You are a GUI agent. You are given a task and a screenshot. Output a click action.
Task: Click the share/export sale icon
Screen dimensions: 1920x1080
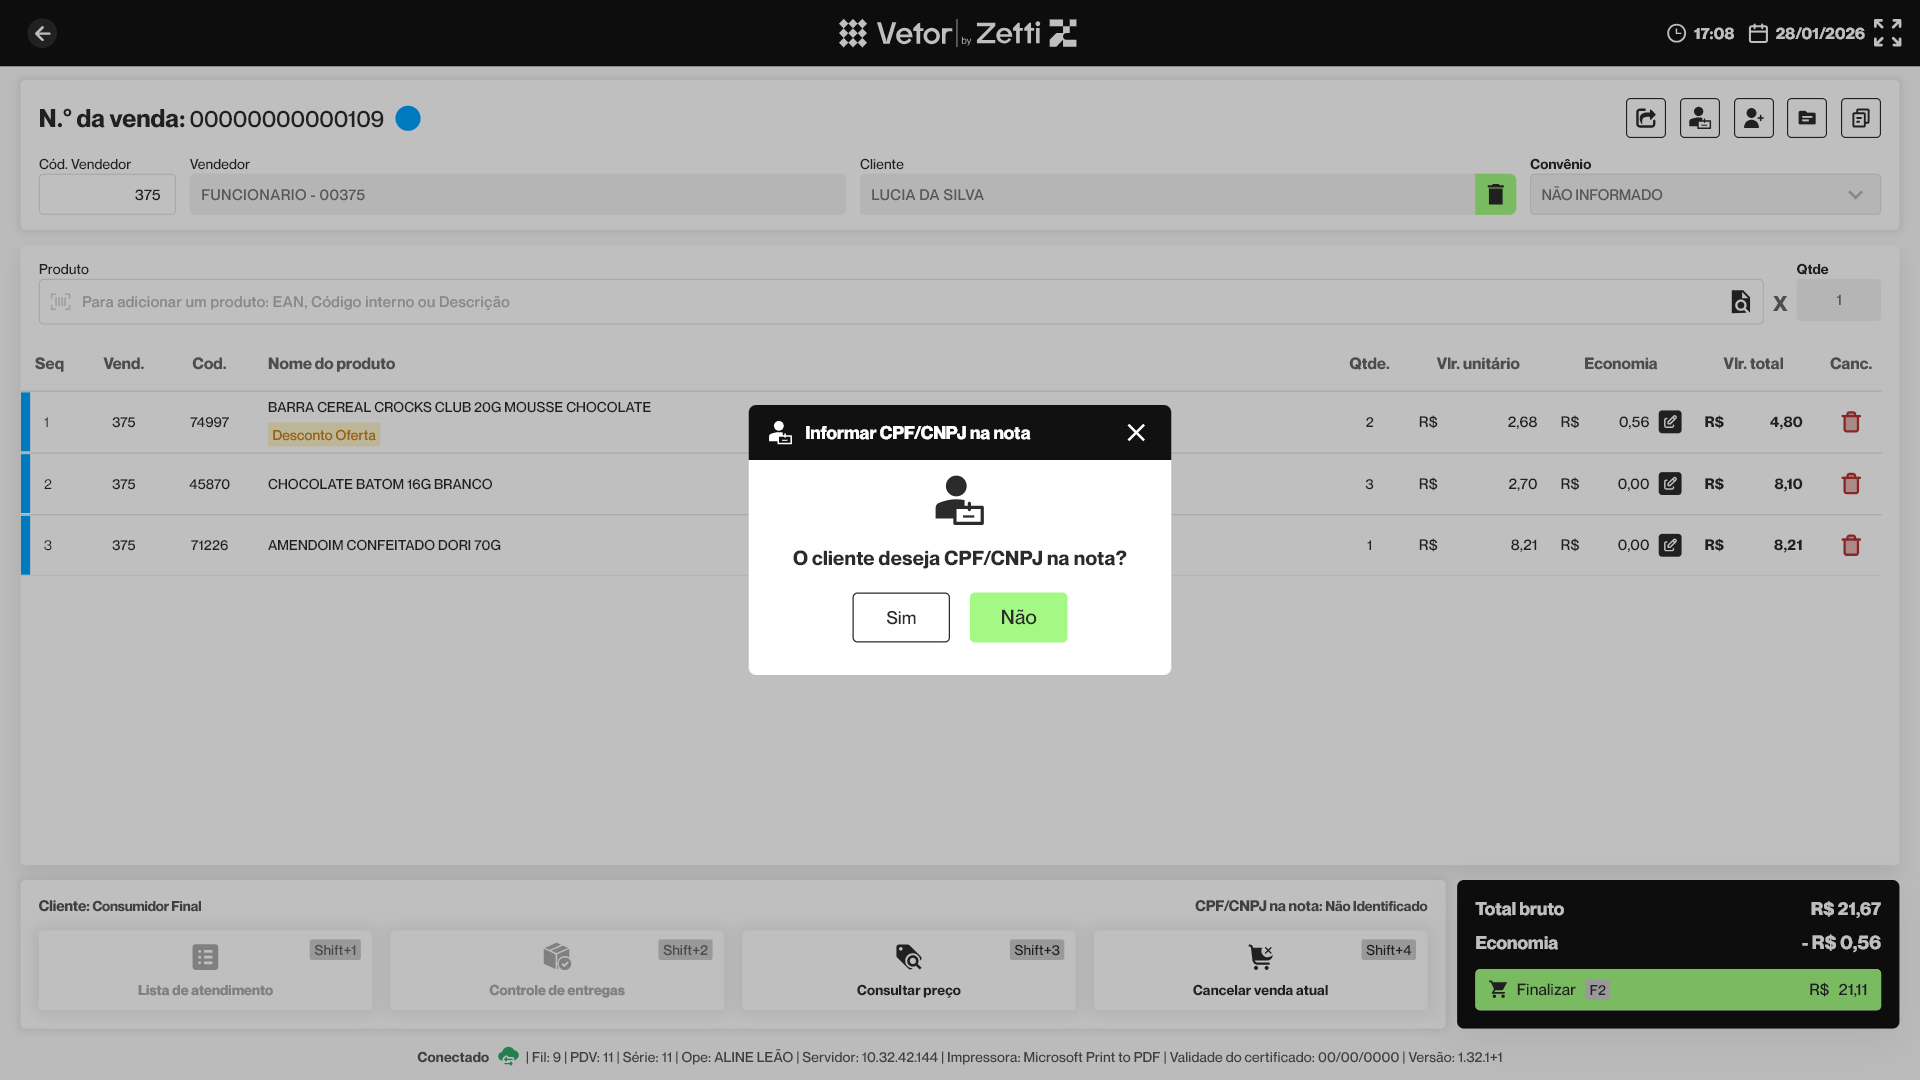(1645, 118)
